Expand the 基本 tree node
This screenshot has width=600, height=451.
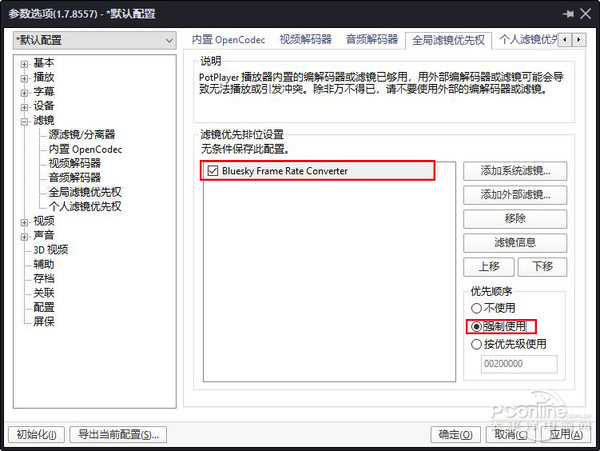(x=23, y=62)
